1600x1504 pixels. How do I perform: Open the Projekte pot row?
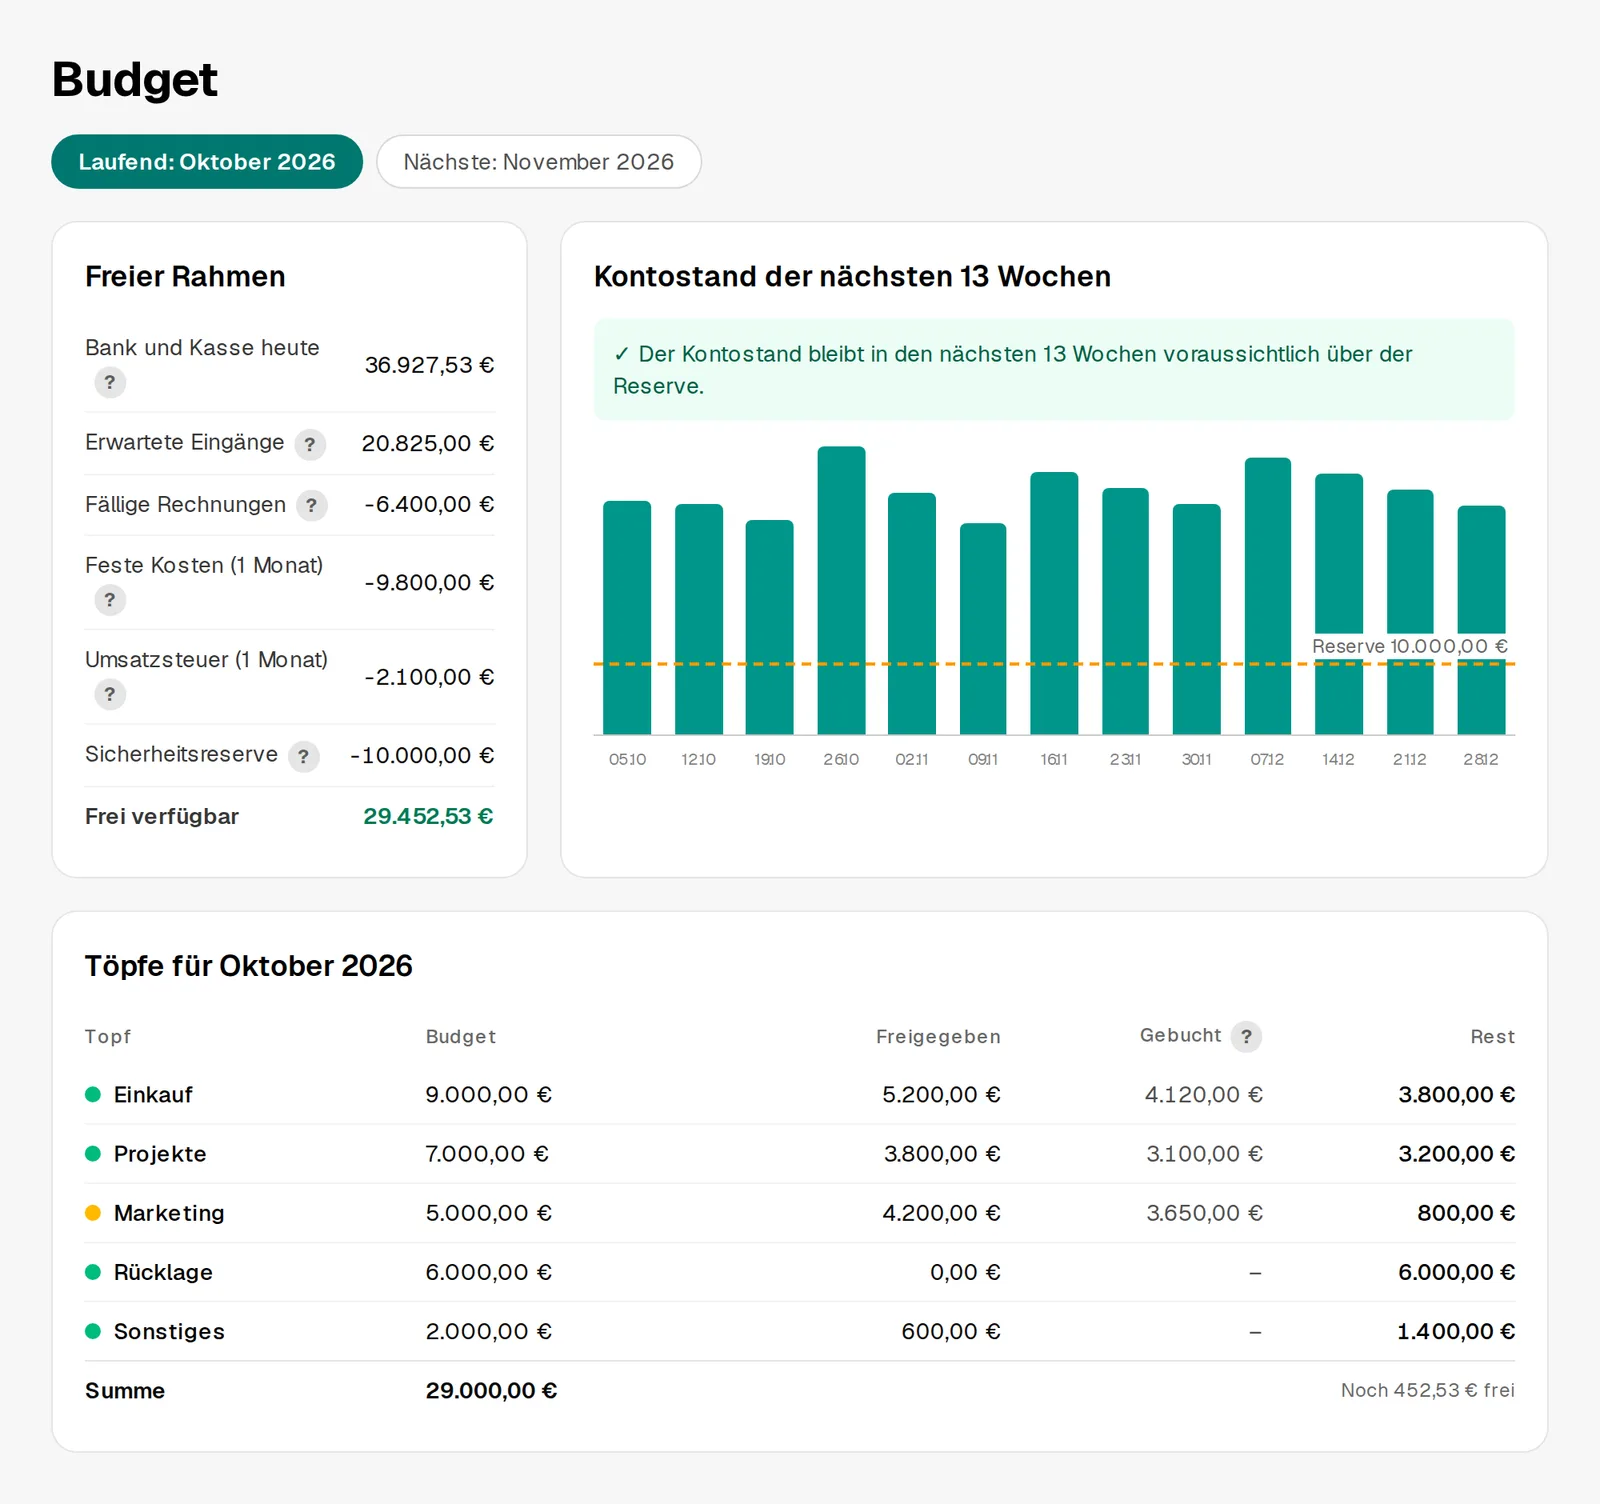coord(800,1154)
